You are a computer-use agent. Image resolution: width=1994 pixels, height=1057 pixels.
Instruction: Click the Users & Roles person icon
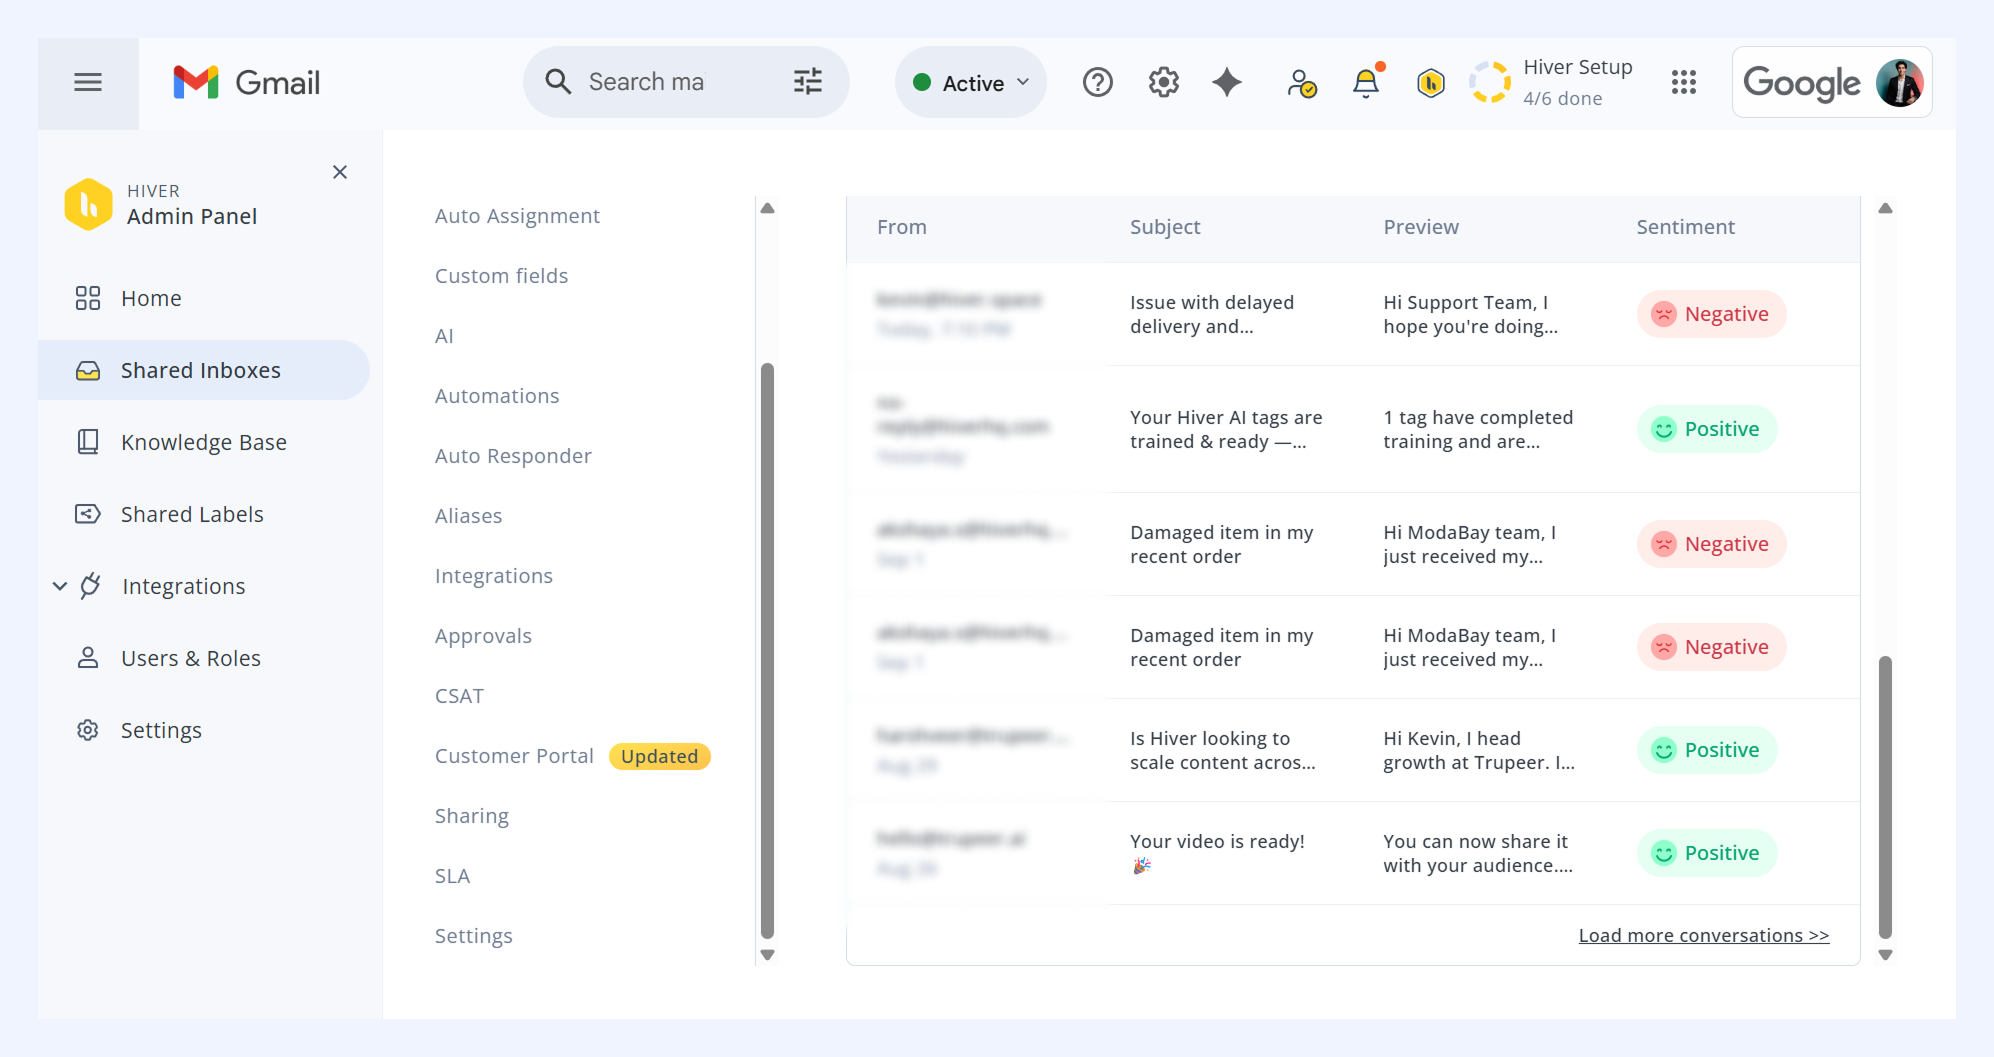click(88, 658)
